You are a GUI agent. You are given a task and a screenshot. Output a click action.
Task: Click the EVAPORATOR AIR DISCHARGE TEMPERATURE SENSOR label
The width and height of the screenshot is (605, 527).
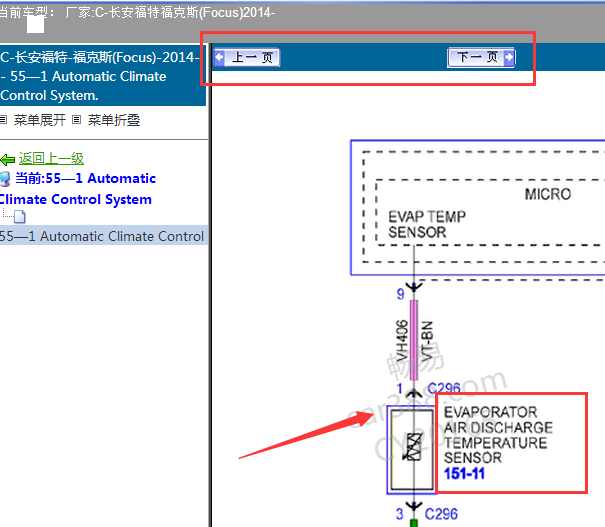tap(498, 435)
